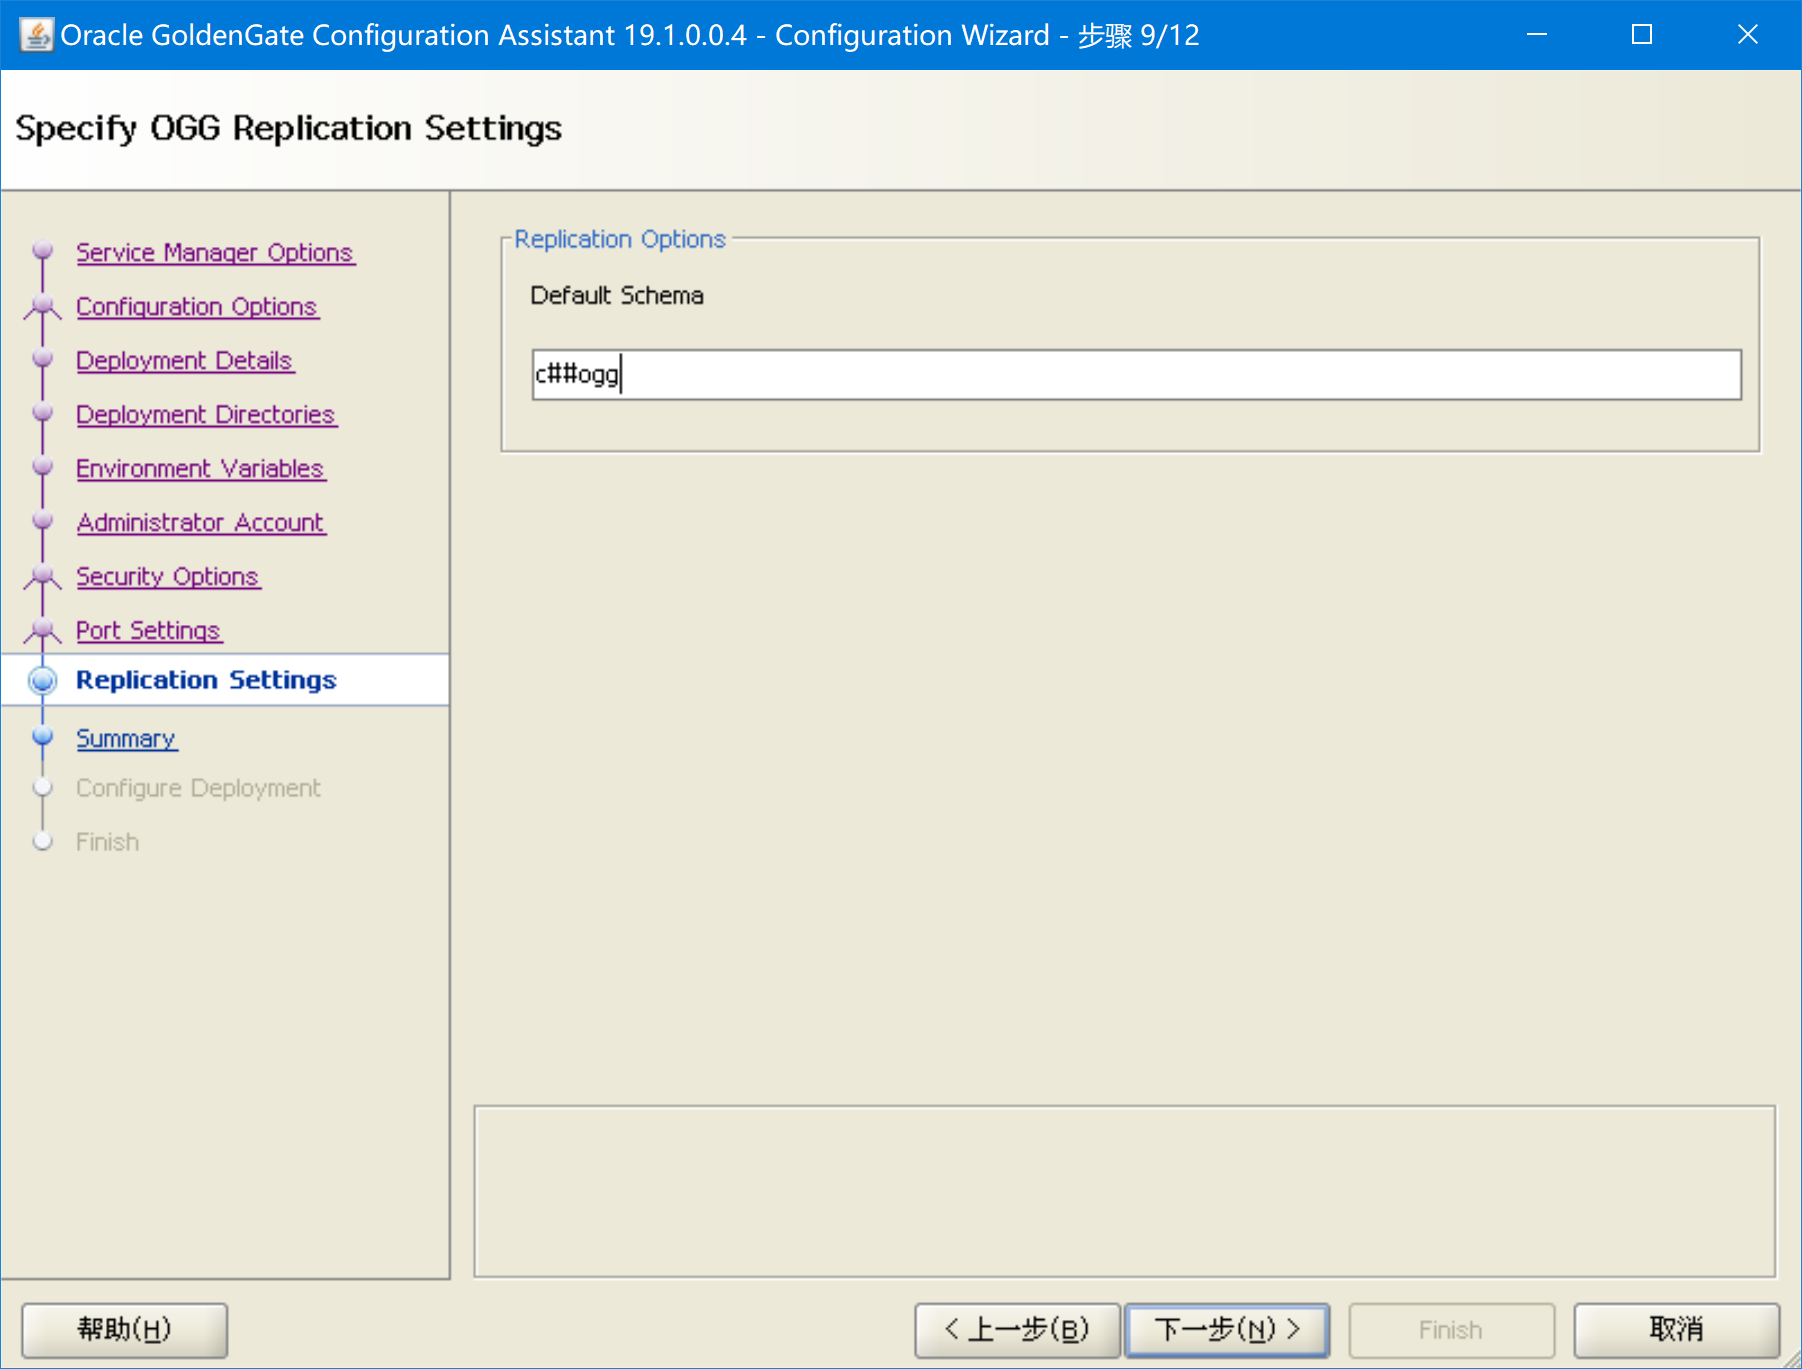Maximize the Configuration Wizard window
This screenshot has width=1802, height=1369.
1642,35
